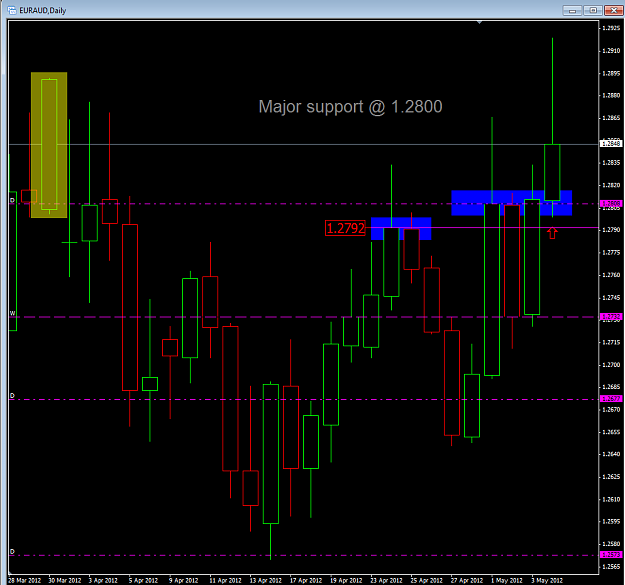Screen dimensions: 625x585
Task: Click the '13 Apr 2012' date label
Action: tap(266, 580)
